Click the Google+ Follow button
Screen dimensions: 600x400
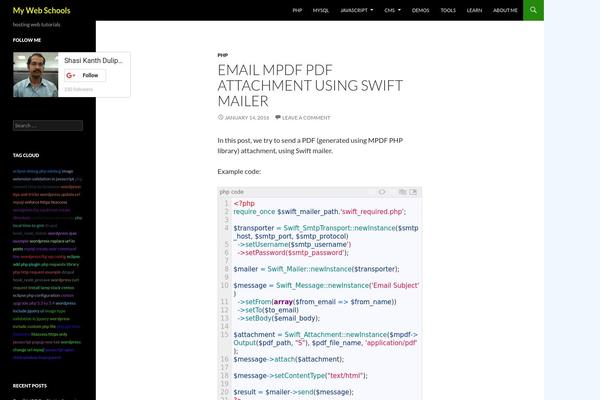pyautogui.click(x=85, y=75)
